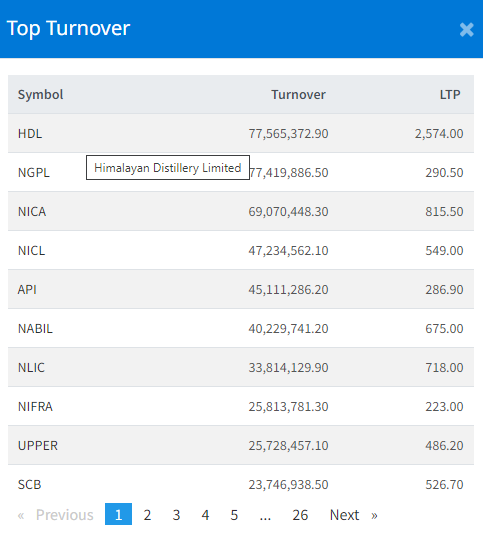Select NICA turnover value 69,070,448.30
Image resolution: width=483 pixels, height=549 pixels.
pos(289,212)
